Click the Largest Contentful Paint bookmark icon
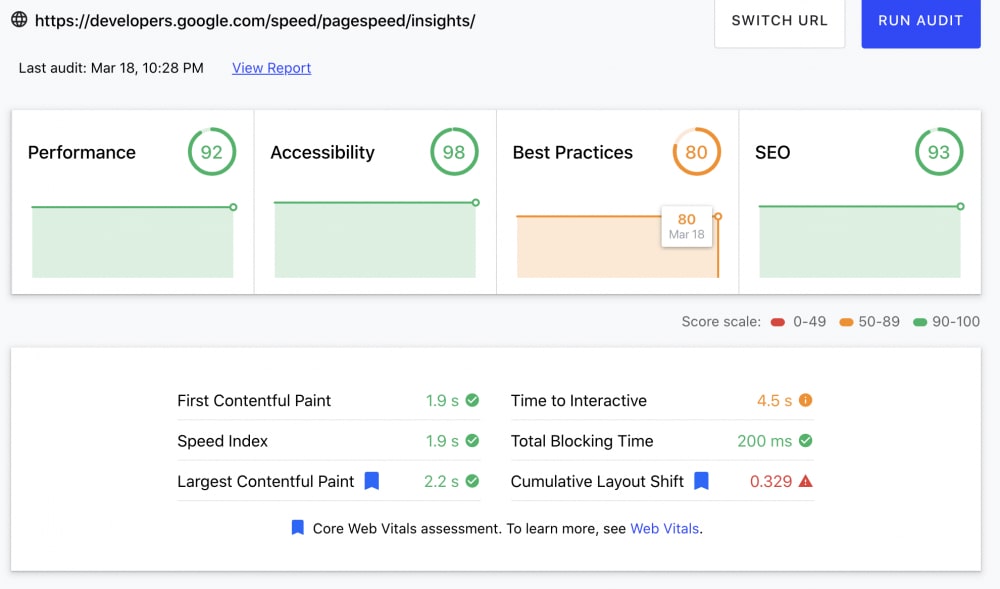This screenshot has width=1000, height=589. pos(372,481)
